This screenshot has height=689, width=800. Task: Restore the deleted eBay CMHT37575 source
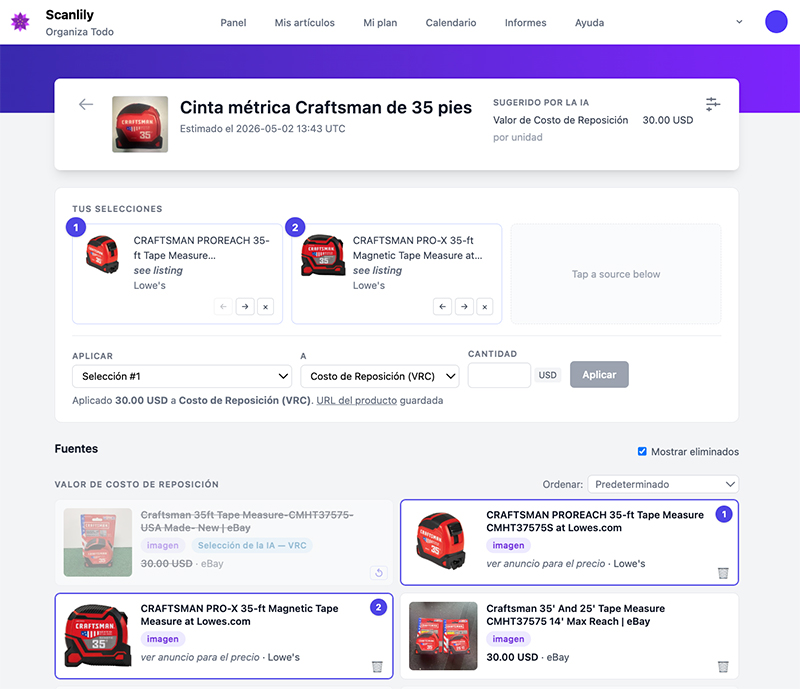coord(379,573)
